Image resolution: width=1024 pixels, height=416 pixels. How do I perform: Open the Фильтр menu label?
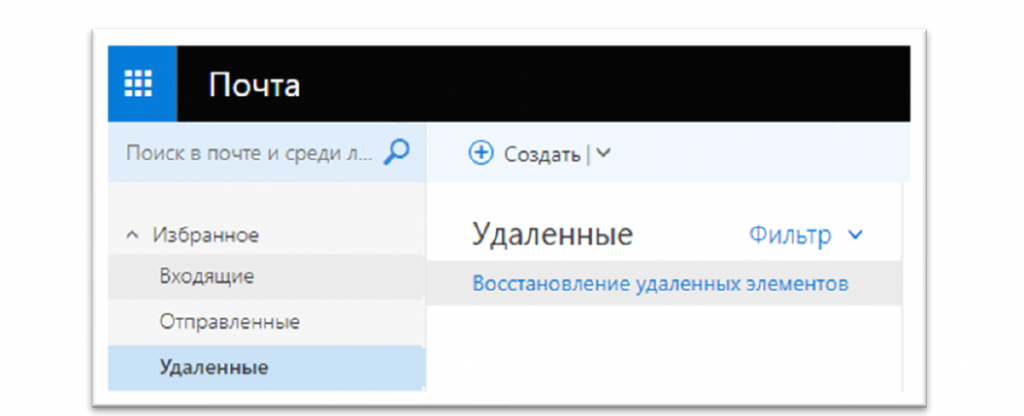click(x=790, y=235)
